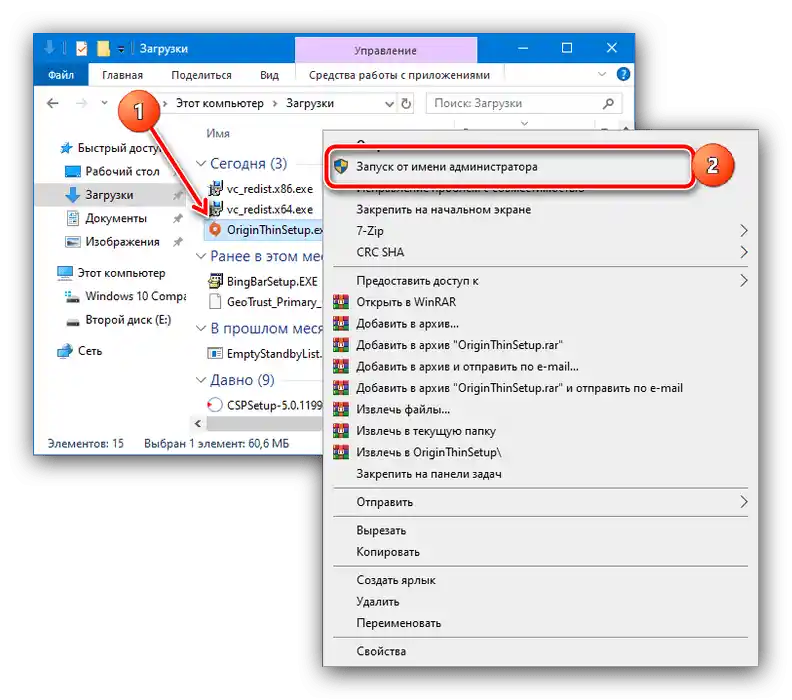Click the Explorer help question icon

pyautogui.click(x=623, y=74)
